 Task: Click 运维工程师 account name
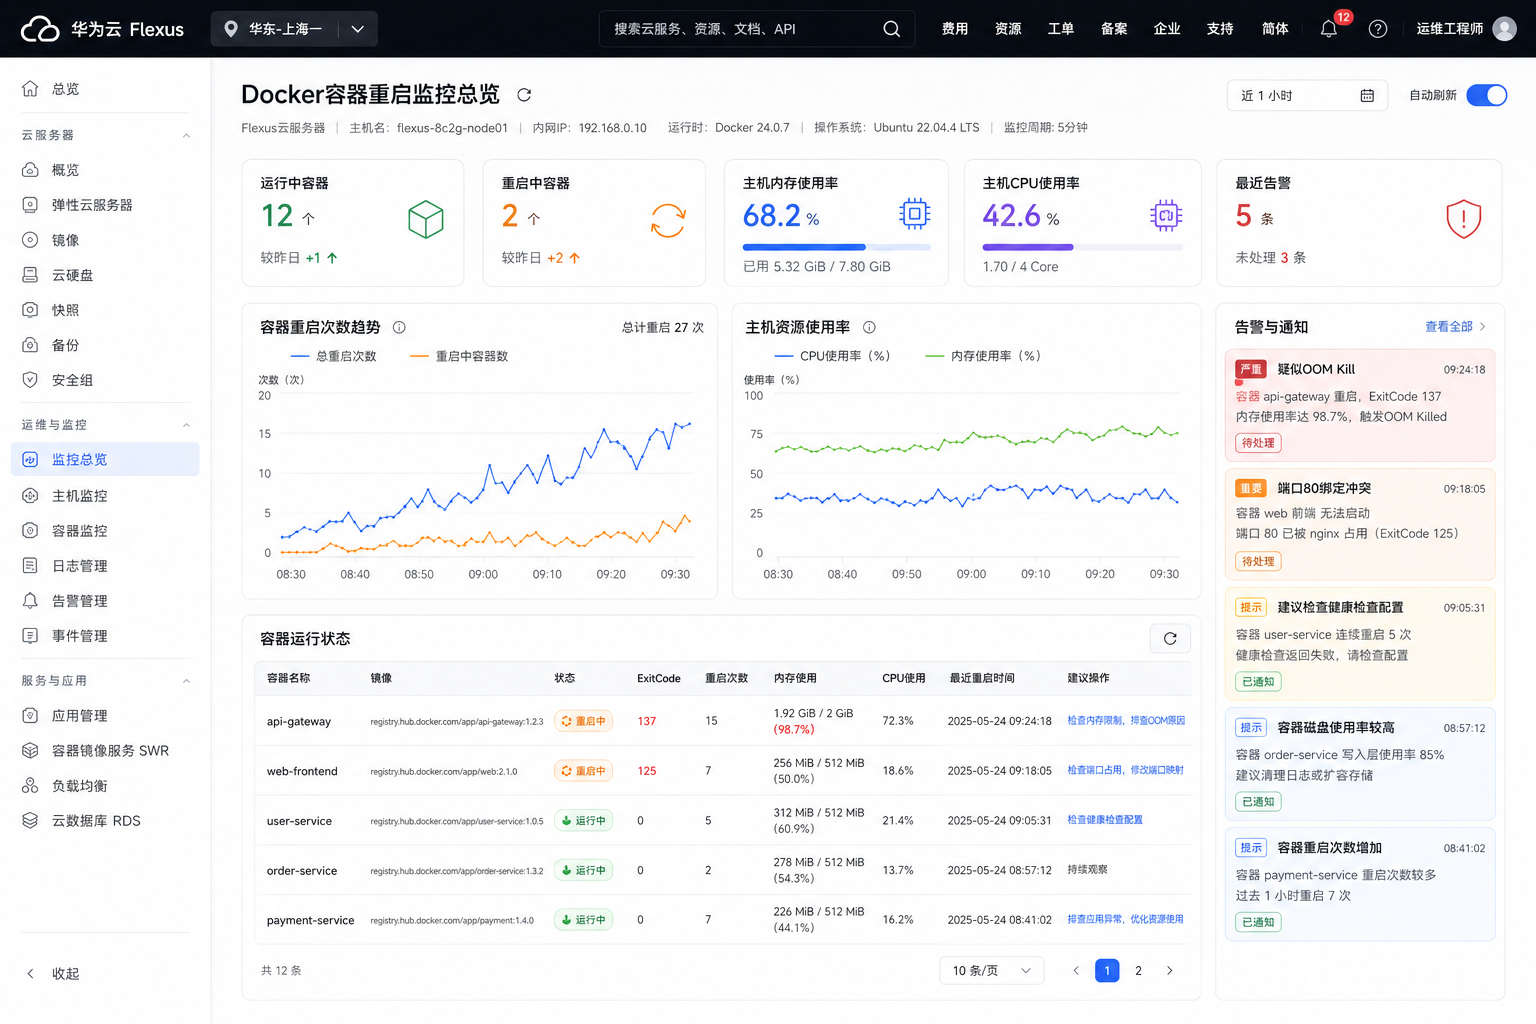tap(1449, 29)
